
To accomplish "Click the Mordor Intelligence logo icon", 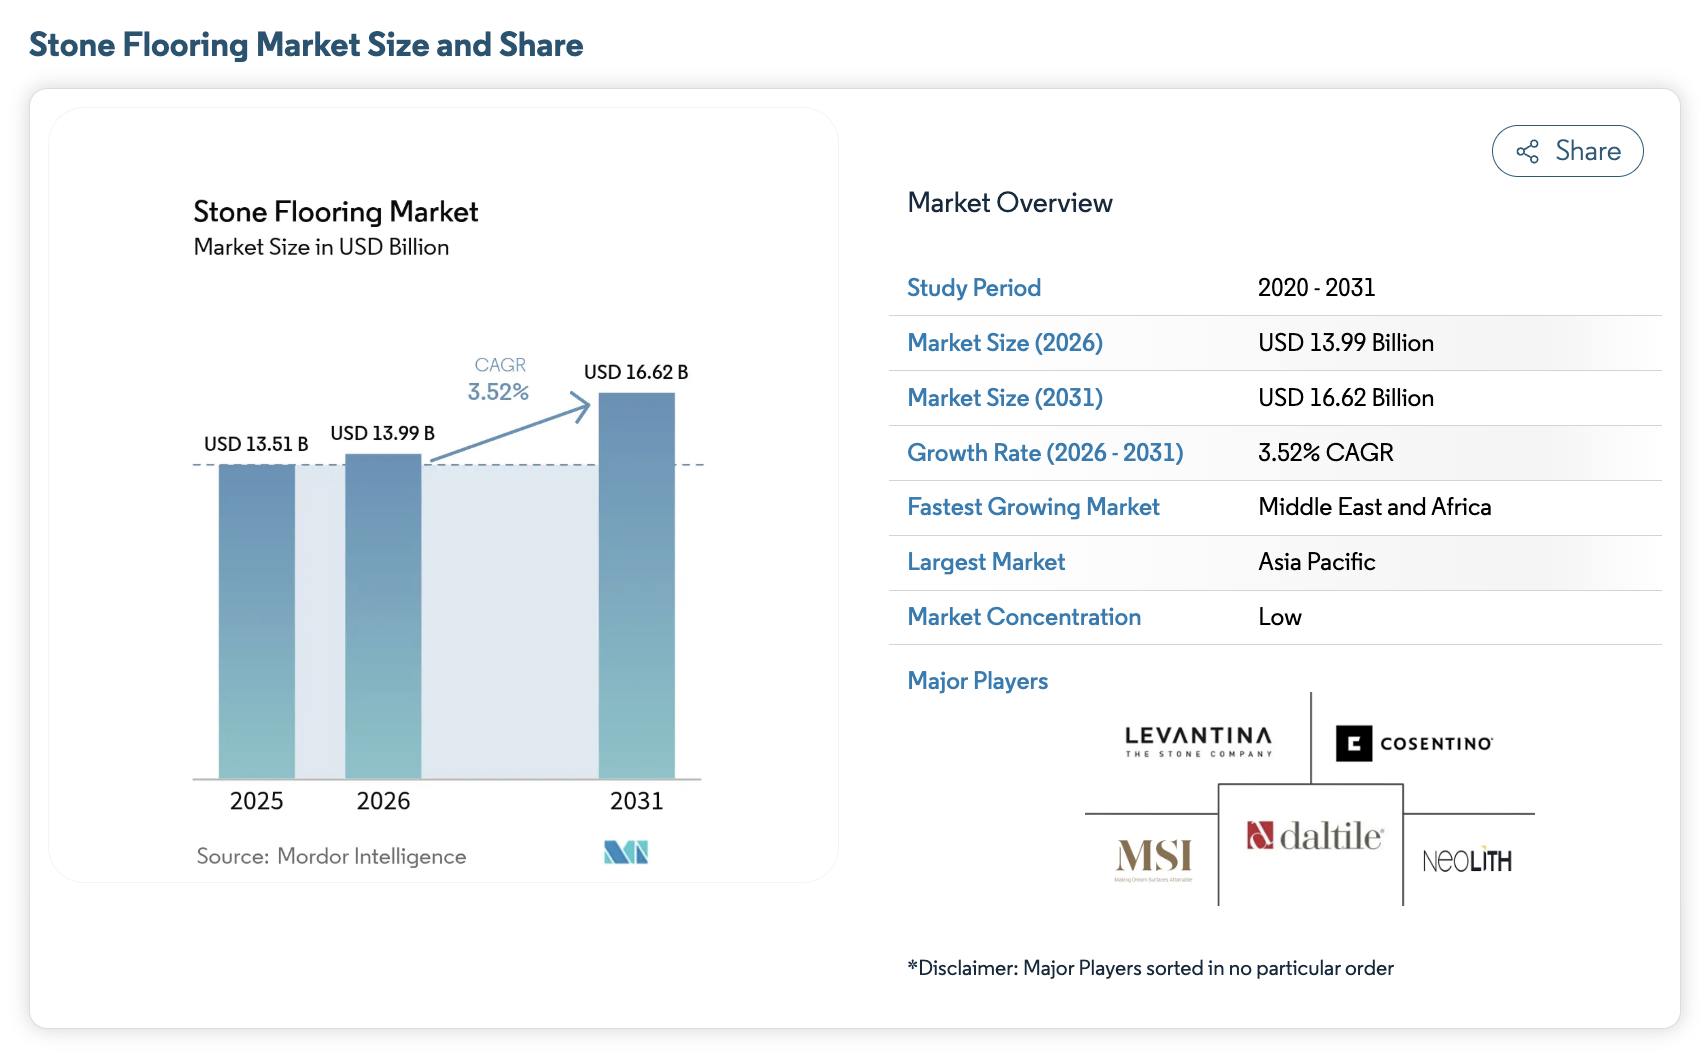I will click(626, 852).
